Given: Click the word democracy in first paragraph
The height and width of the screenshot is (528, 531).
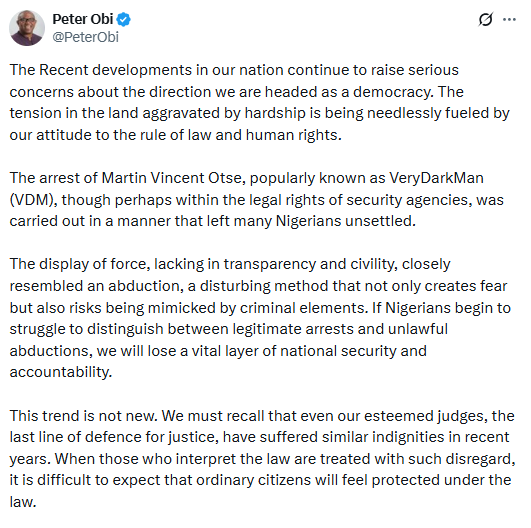Looking at the screenshot, I should point(393,92).
